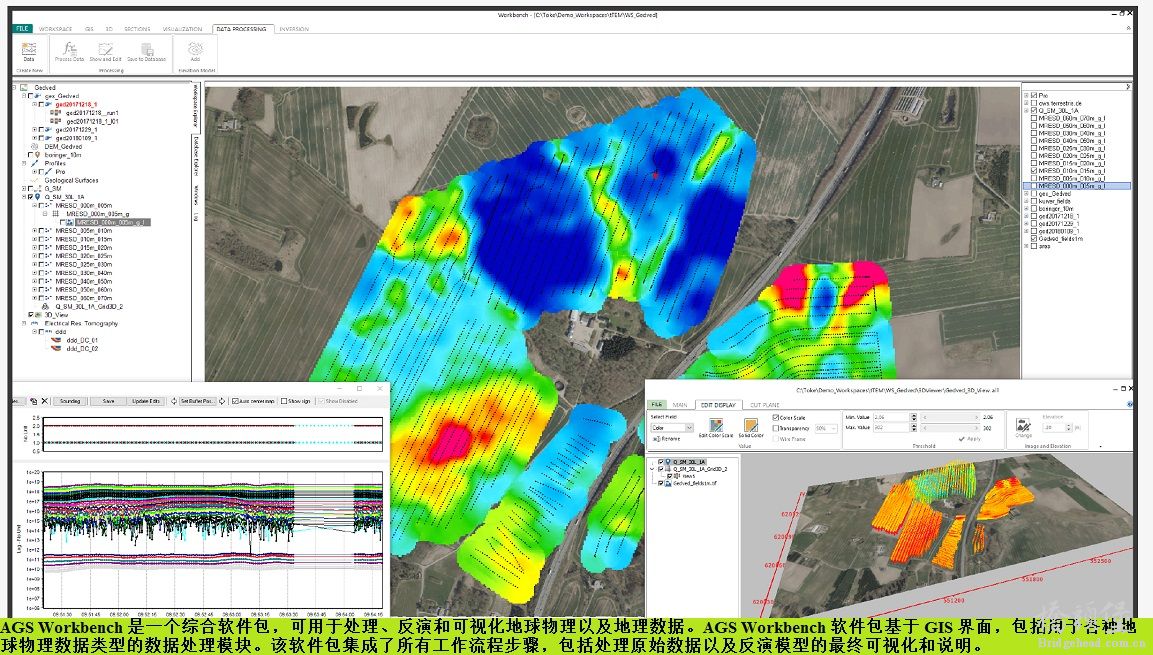
Task: Click the copy icon in data plot toolbar
Action: 33,401
